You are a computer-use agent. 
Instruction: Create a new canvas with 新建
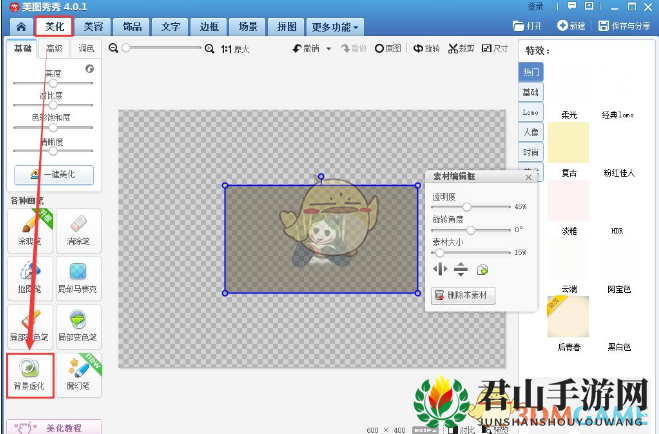571,26
